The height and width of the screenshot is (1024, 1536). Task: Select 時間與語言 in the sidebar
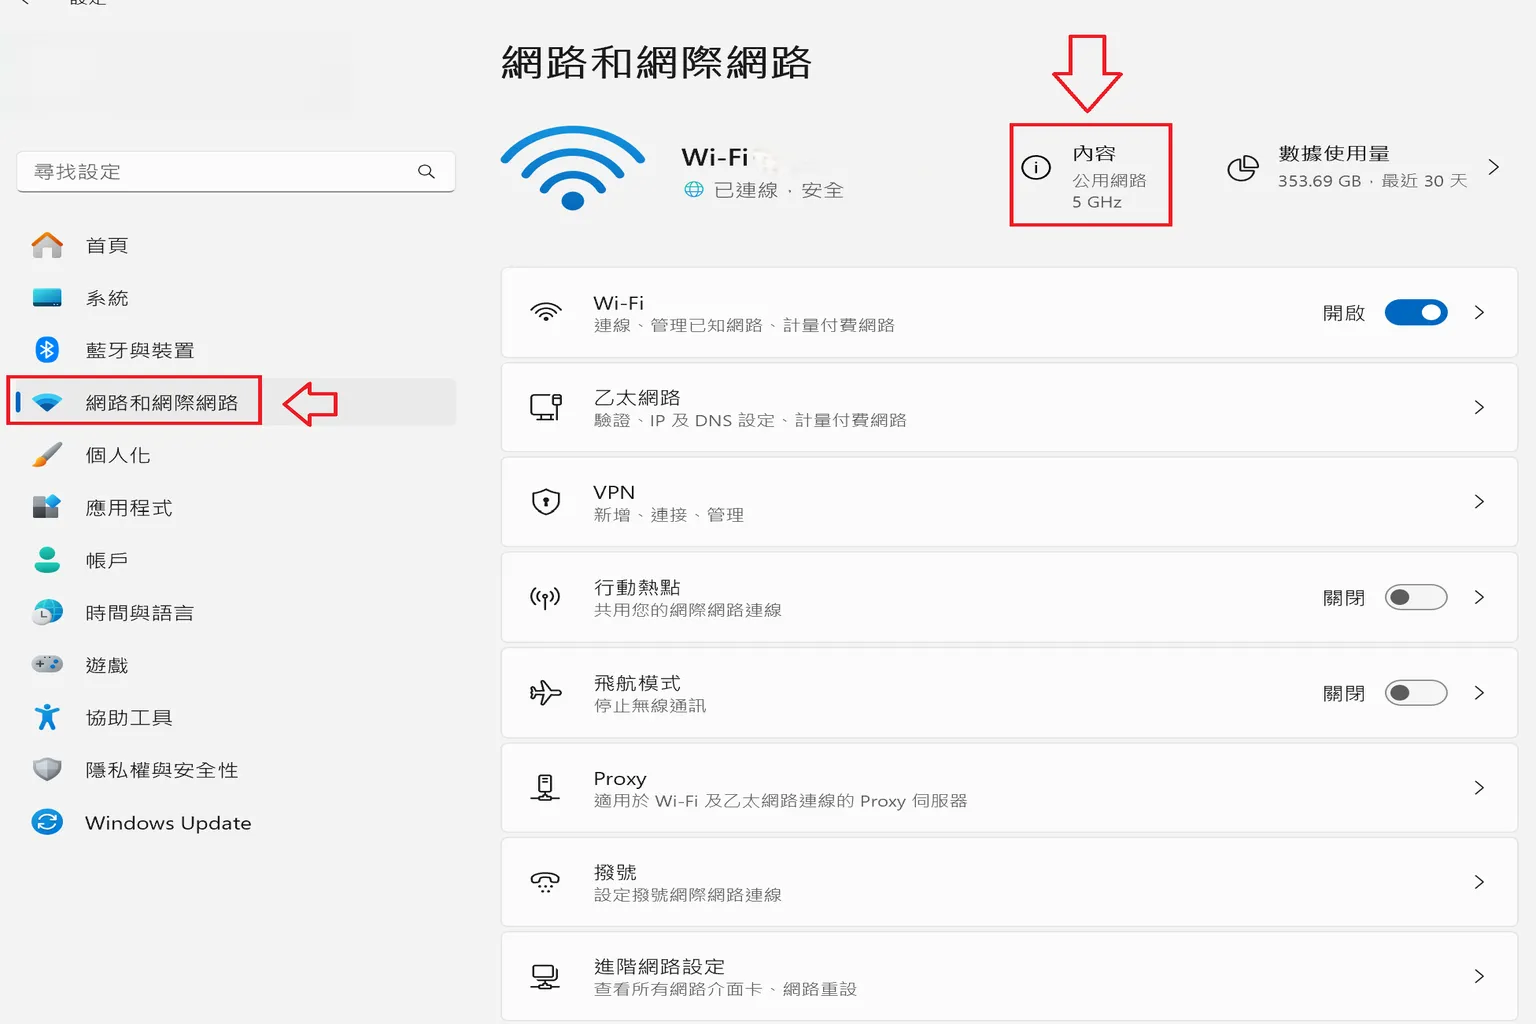[x=236, y=612]
